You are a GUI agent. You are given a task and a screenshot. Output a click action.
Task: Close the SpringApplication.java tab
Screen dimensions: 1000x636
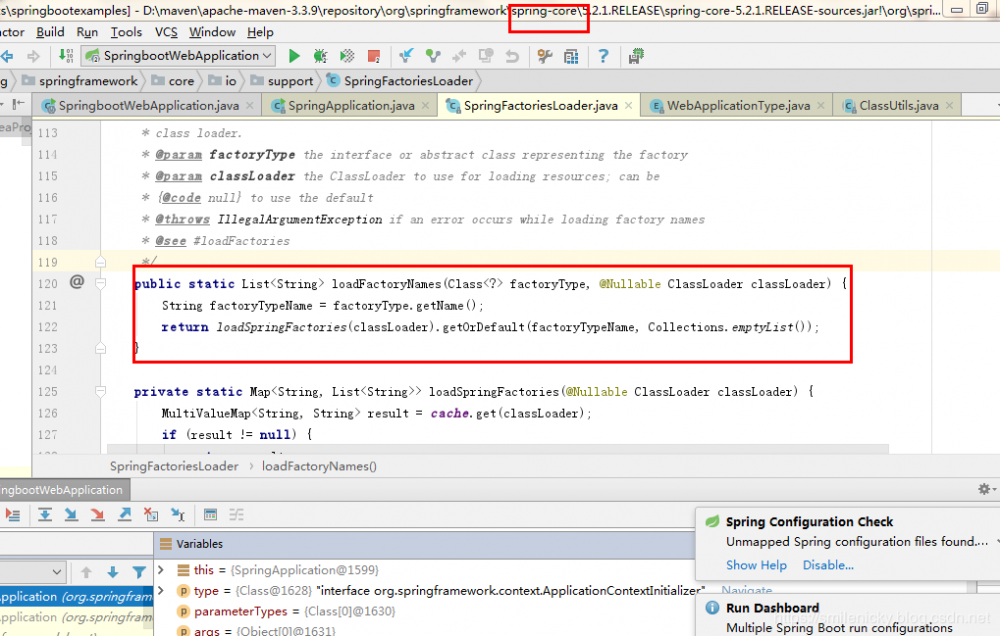pos(425,106)
